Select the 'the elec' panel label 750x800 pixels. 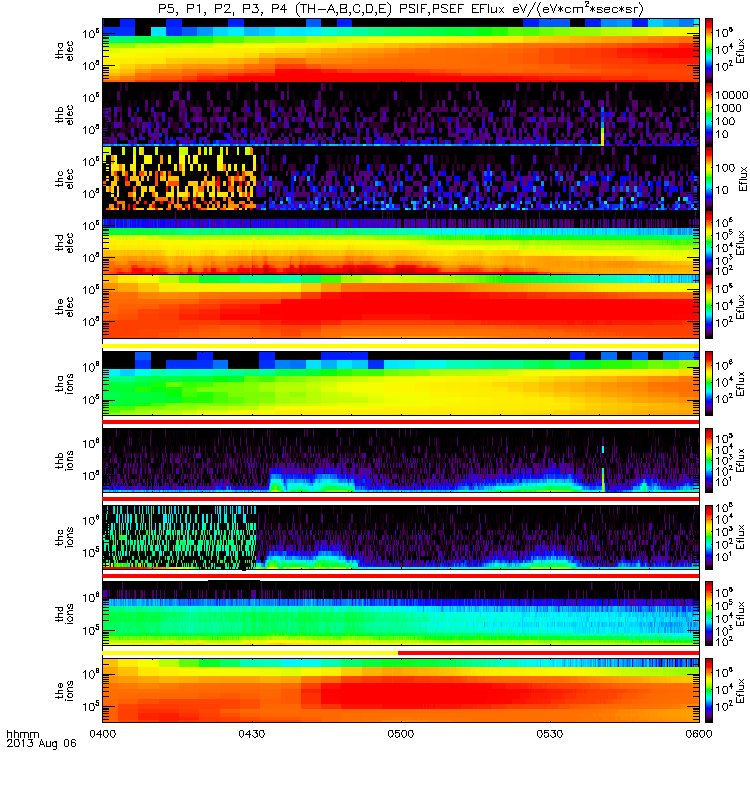click(64, 307)
